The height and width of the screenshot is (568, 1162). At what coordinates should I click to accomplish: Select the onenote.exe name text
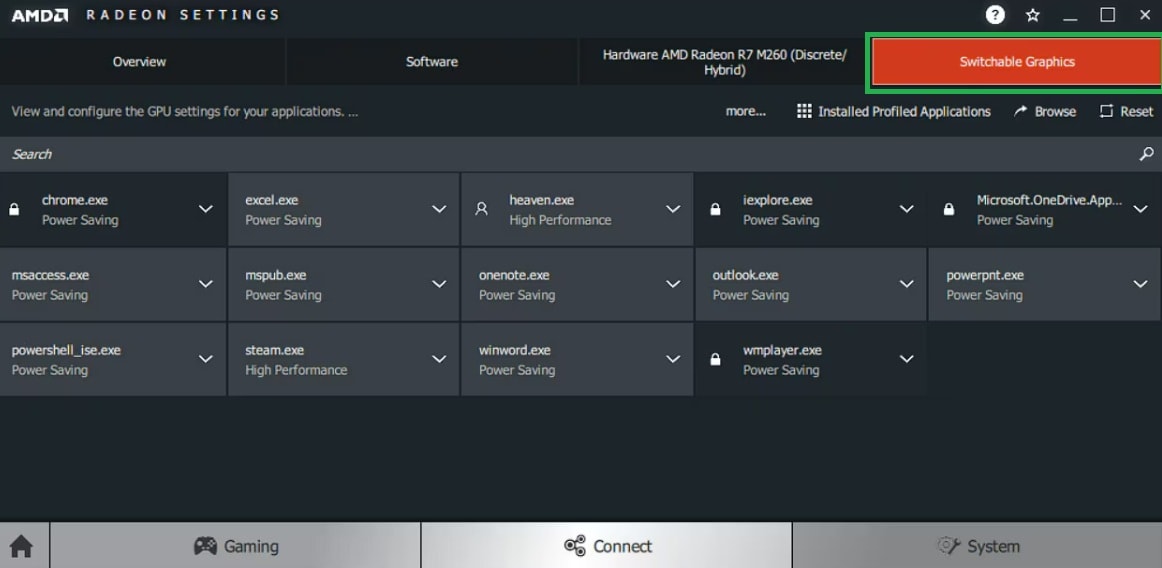click(x=514, y=275)
